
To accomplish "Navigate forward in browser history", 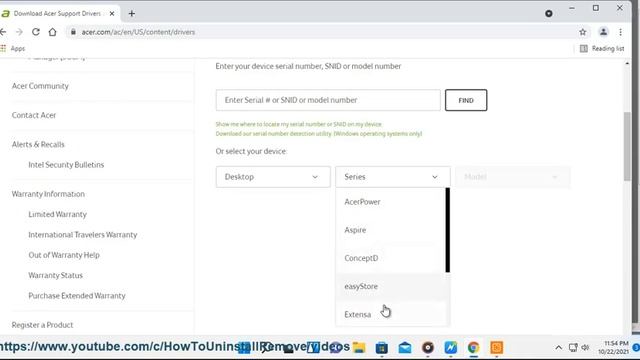I will point(19,32).
